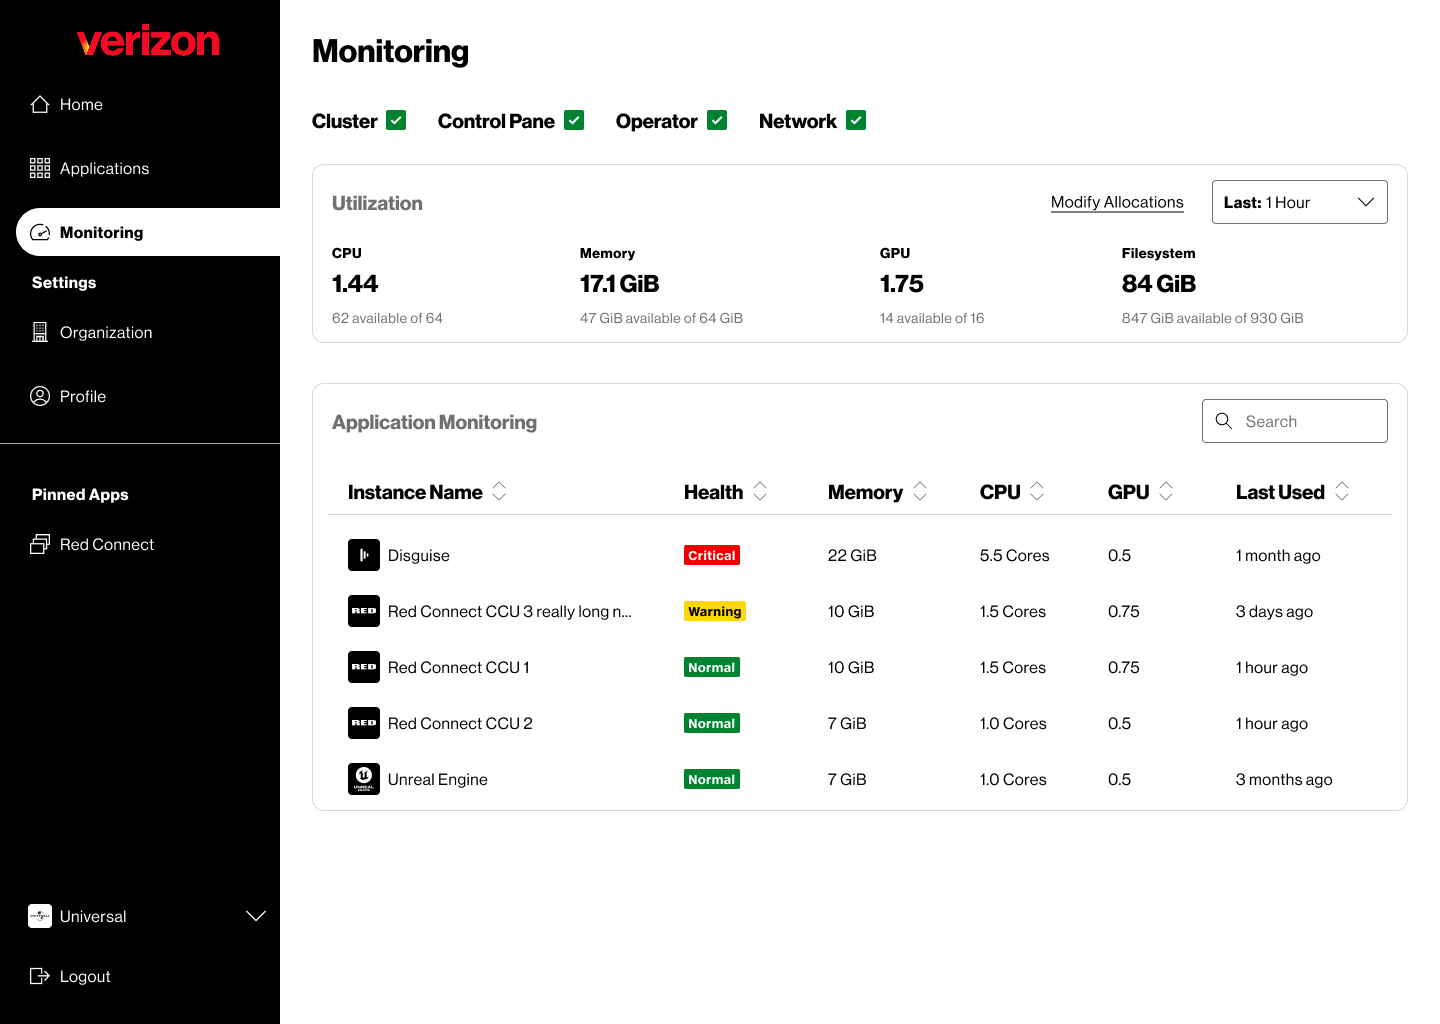Open the Last: 1 Hour dropdown
Image resolution: width=1440 pixels, height=1024 pixels.
coord(1299,202)
